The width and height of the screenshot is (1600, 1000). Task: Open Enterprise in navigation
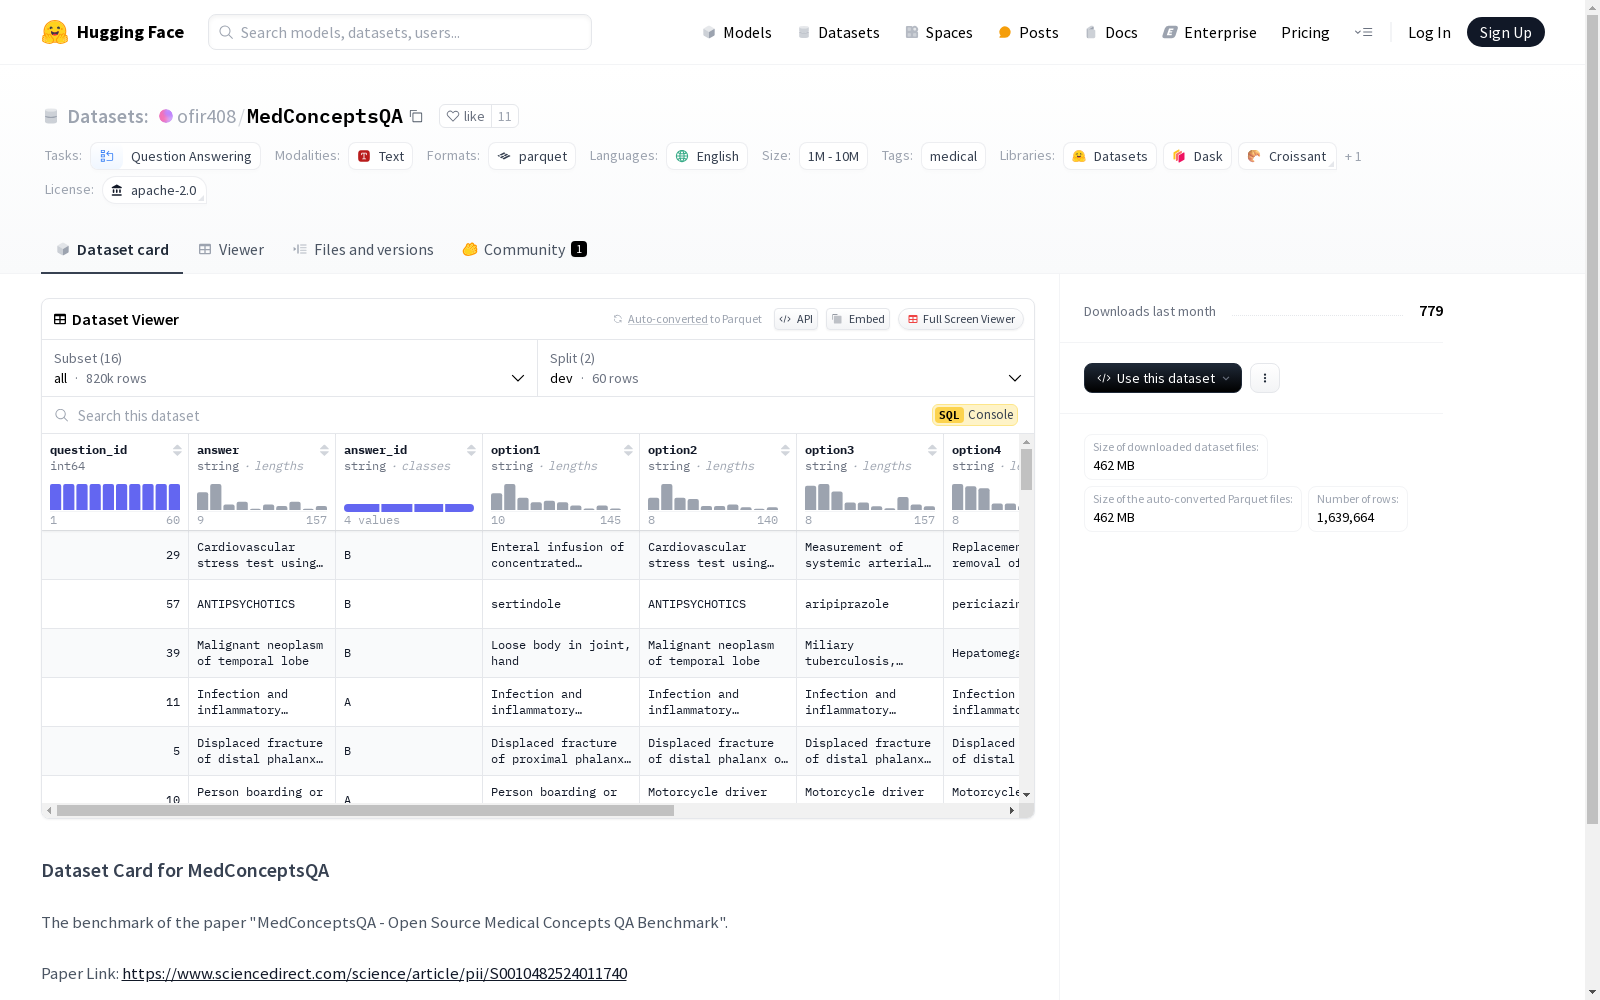coord(1209,32)
